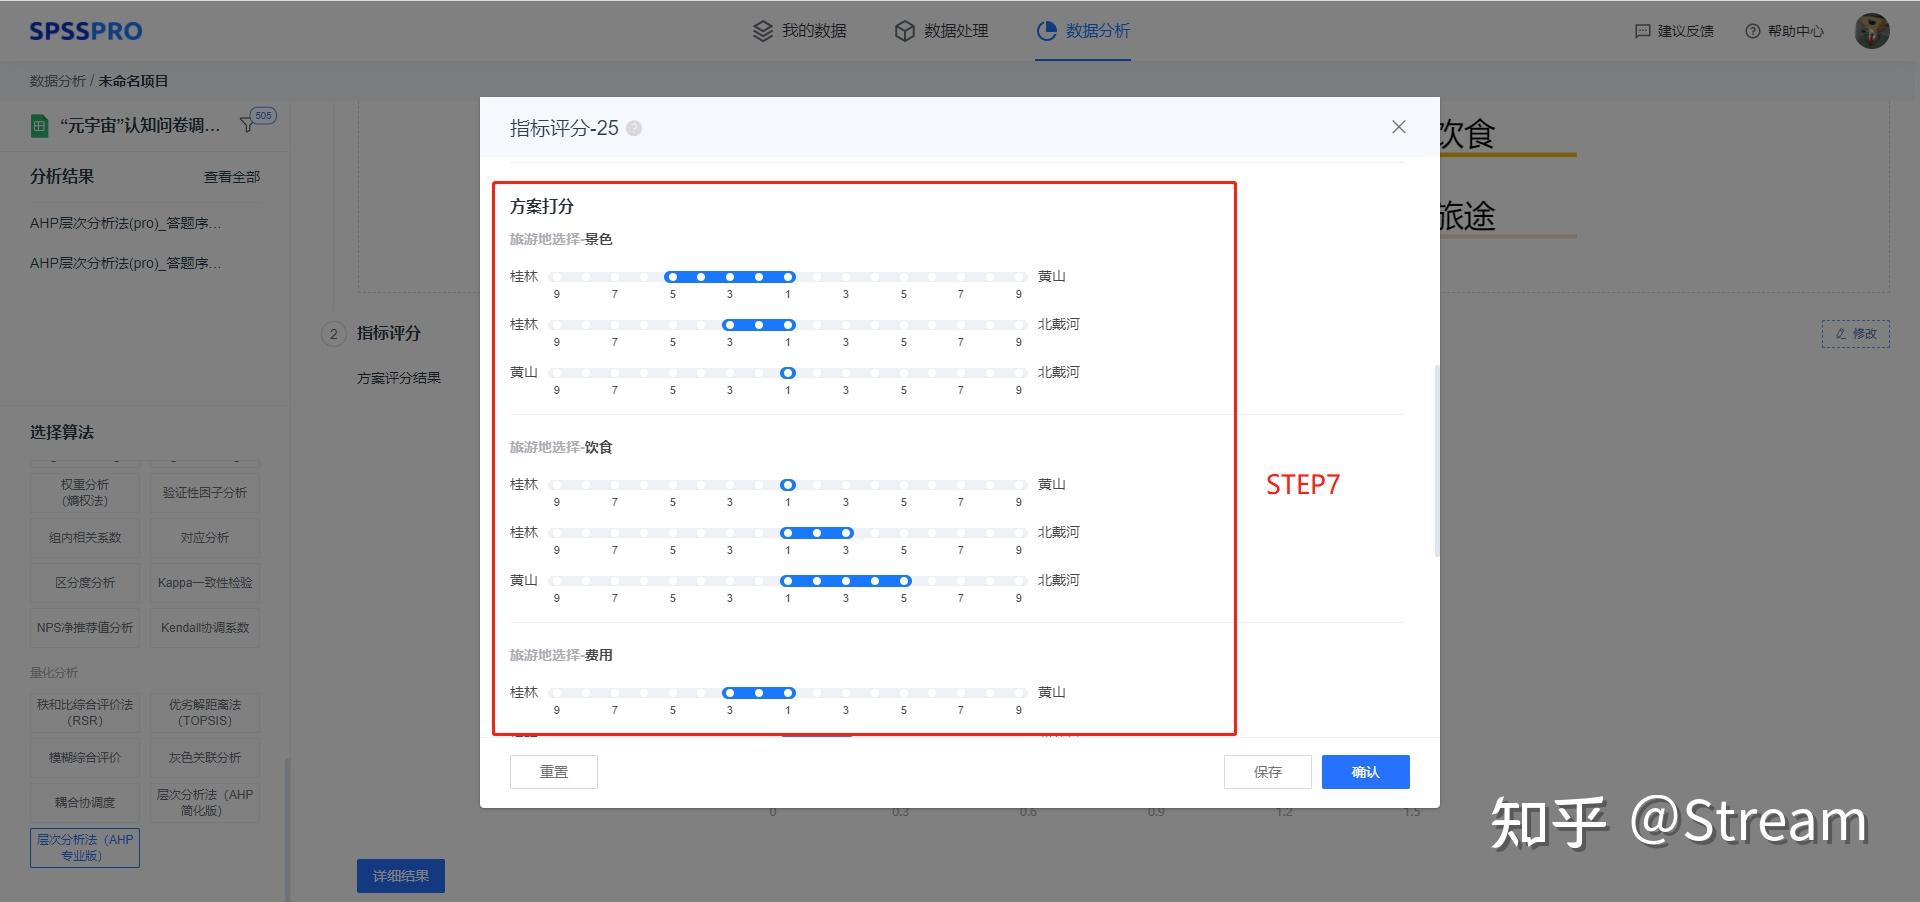Select 验证性因子分析 algorithm

click(205, 492)
